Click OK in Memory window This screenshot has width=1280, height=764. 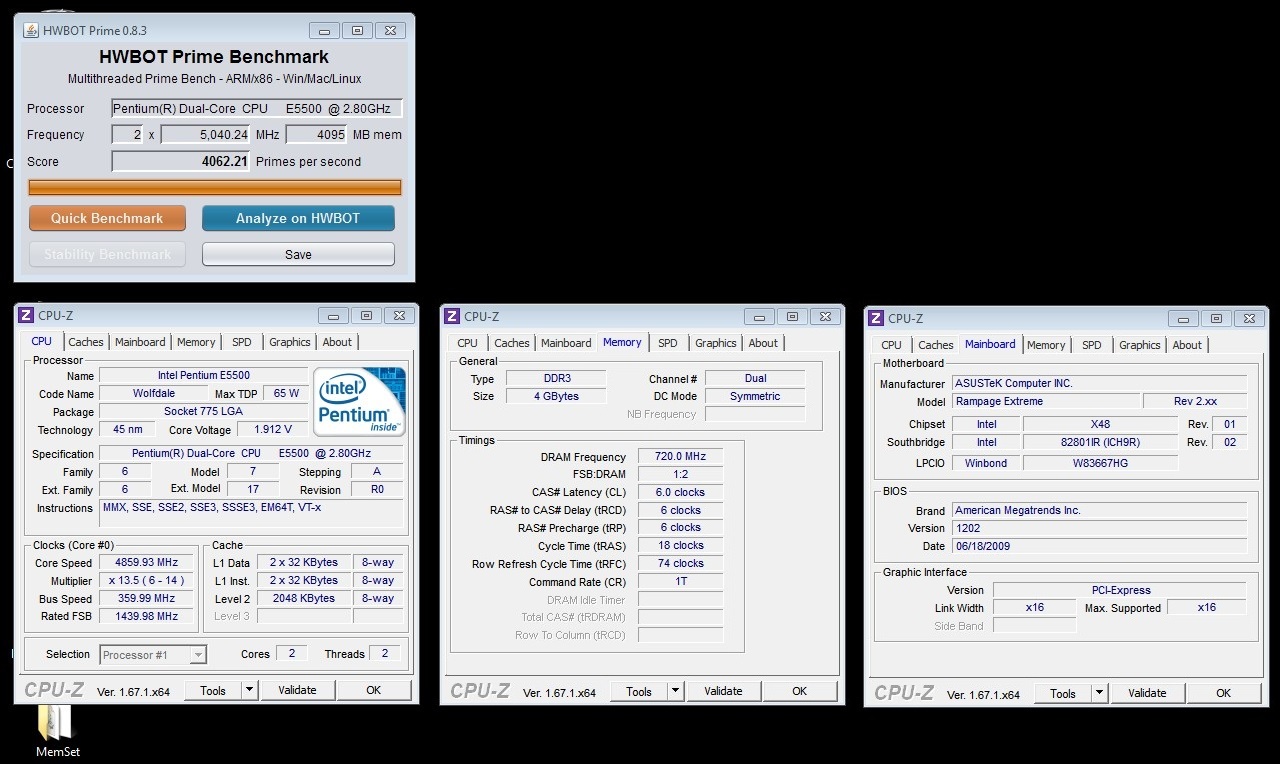[799, 691]
